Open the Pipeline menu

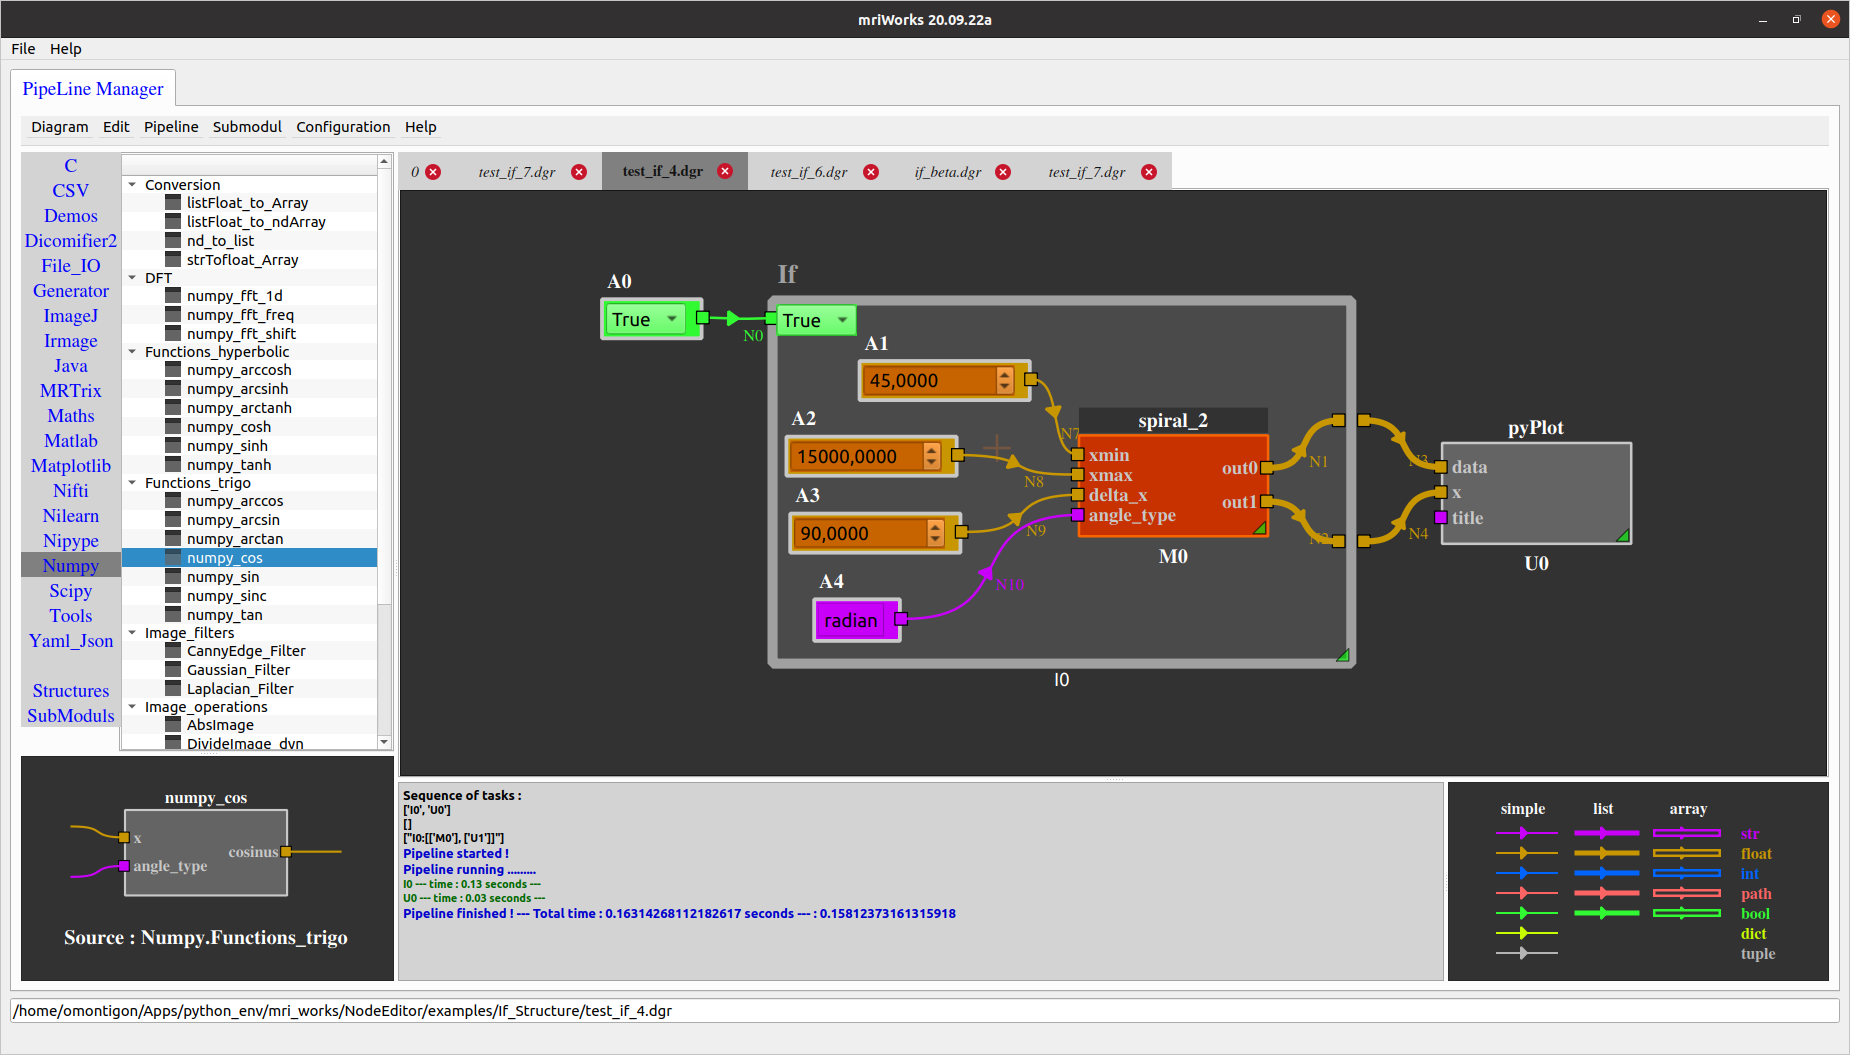(x=171, y=127)
